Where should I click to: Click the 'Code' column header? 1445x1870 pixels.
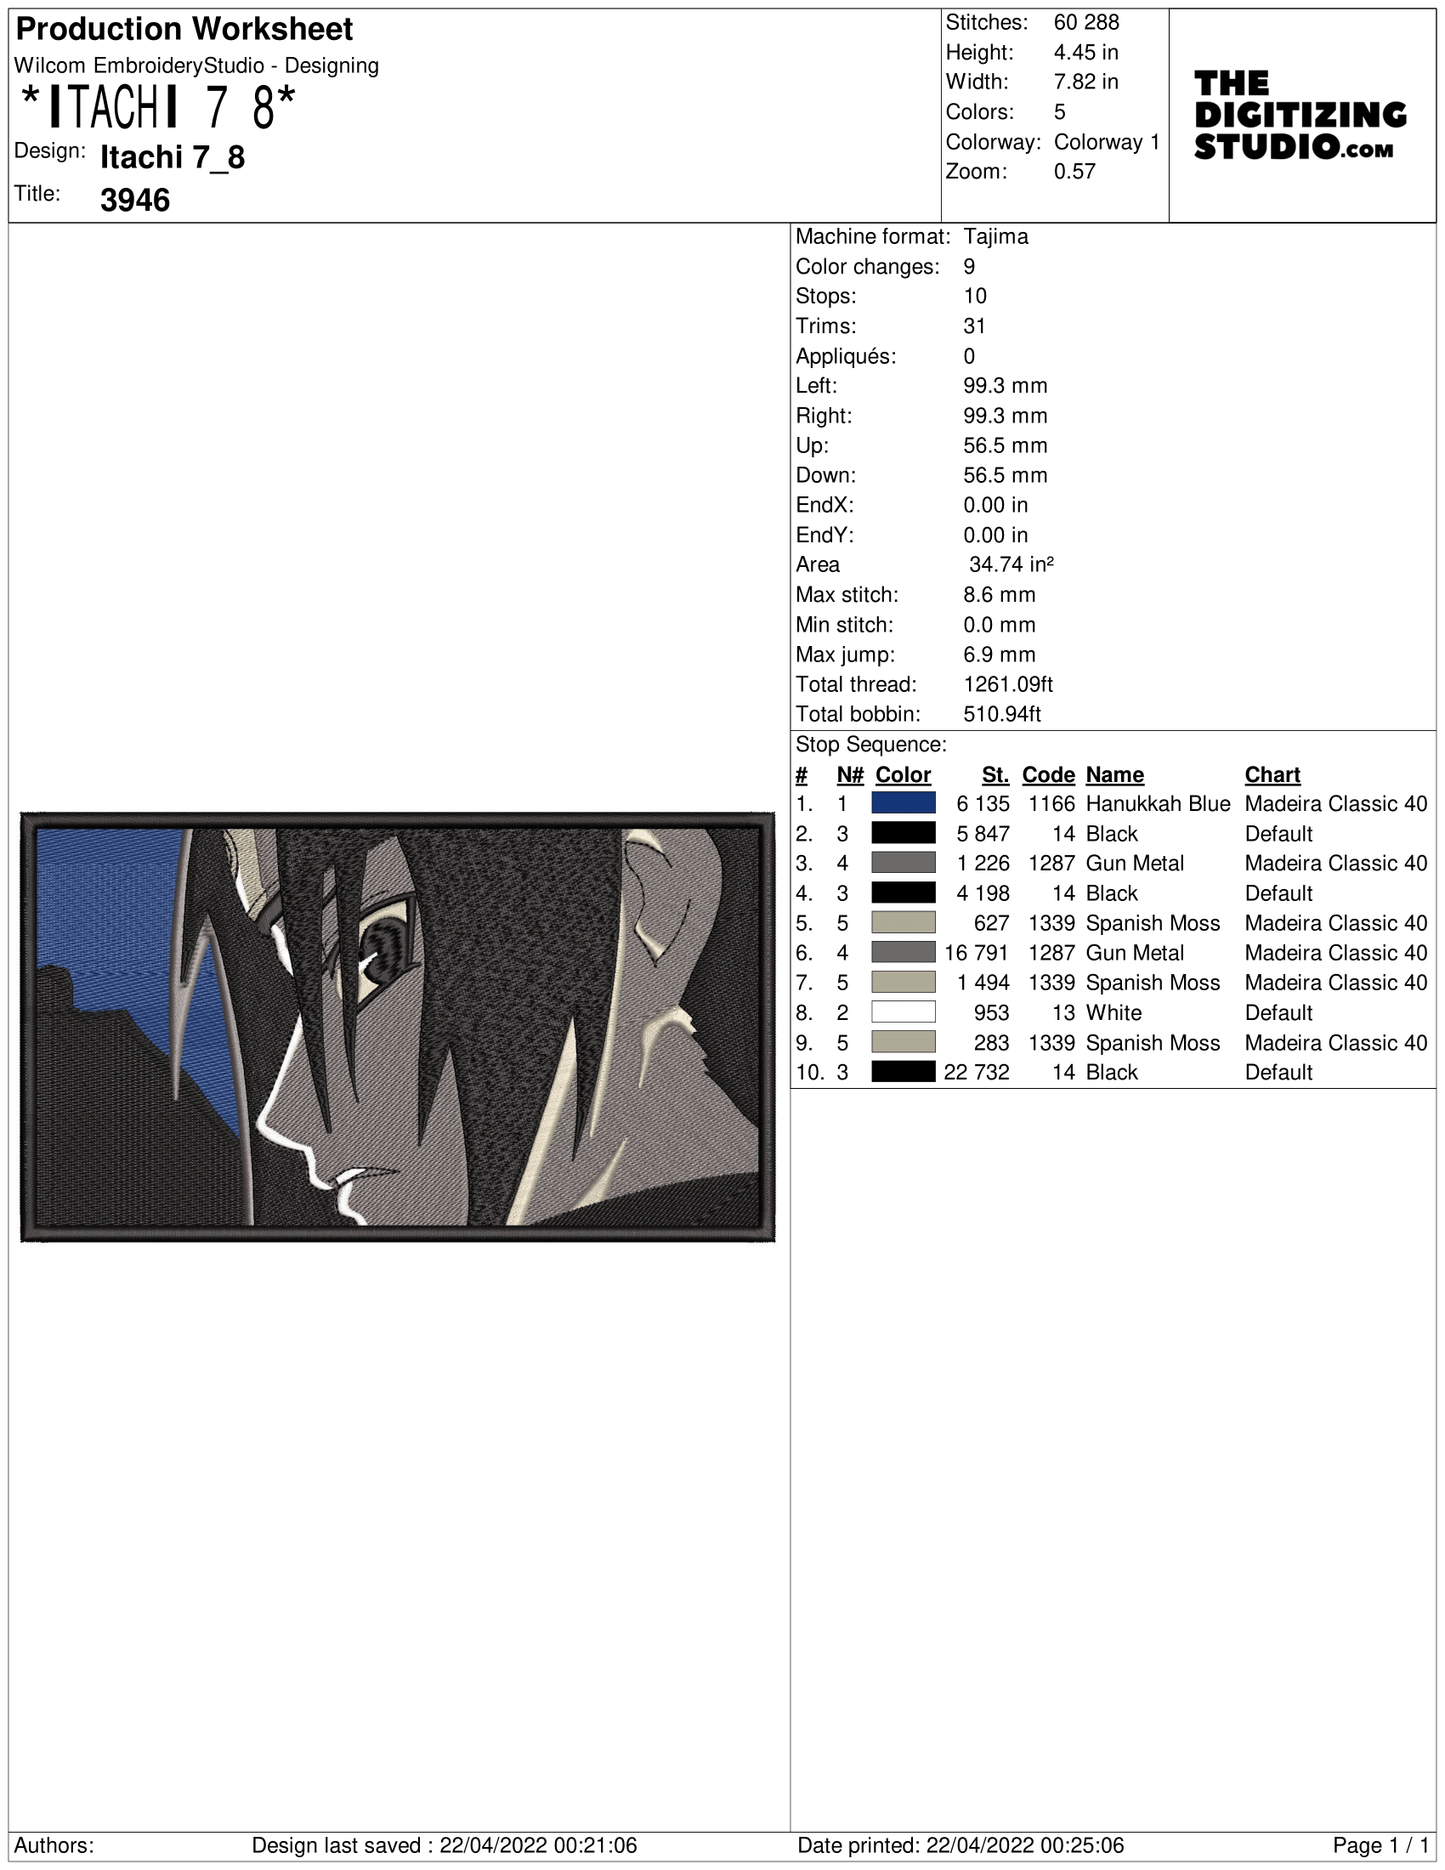(x=1048, y=774)
